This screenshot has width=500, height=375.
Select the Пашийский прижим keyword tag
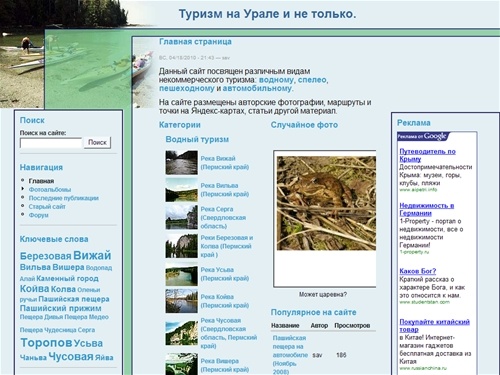pyautogui.click(x=61, y=308)
